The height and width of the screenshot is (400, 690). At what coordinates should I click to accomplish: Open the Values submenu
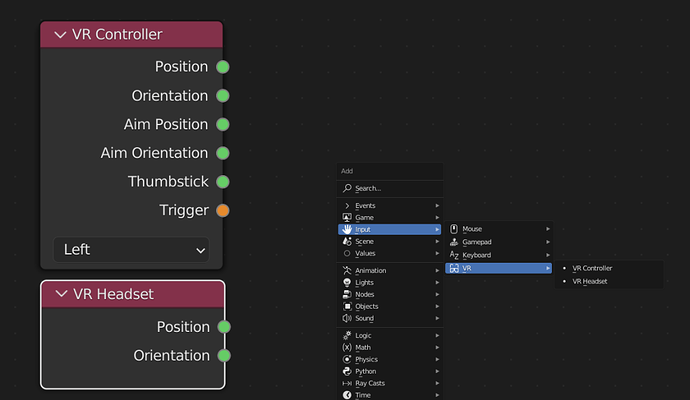pos(390,253)
